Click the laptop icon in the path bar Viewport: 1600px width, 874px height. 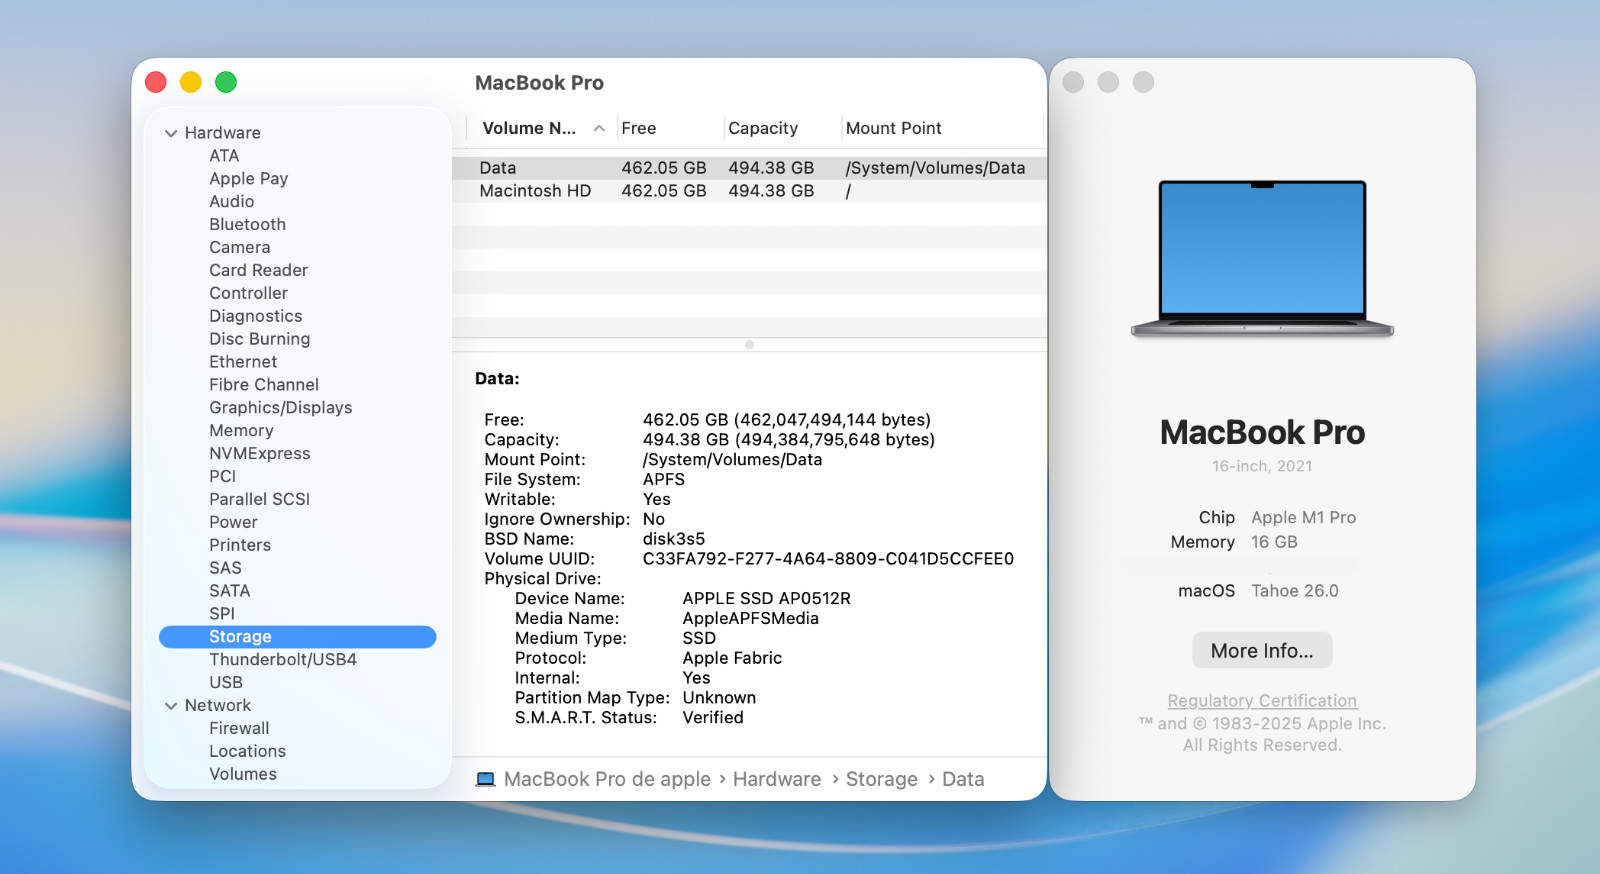click(x=486, y=780)
